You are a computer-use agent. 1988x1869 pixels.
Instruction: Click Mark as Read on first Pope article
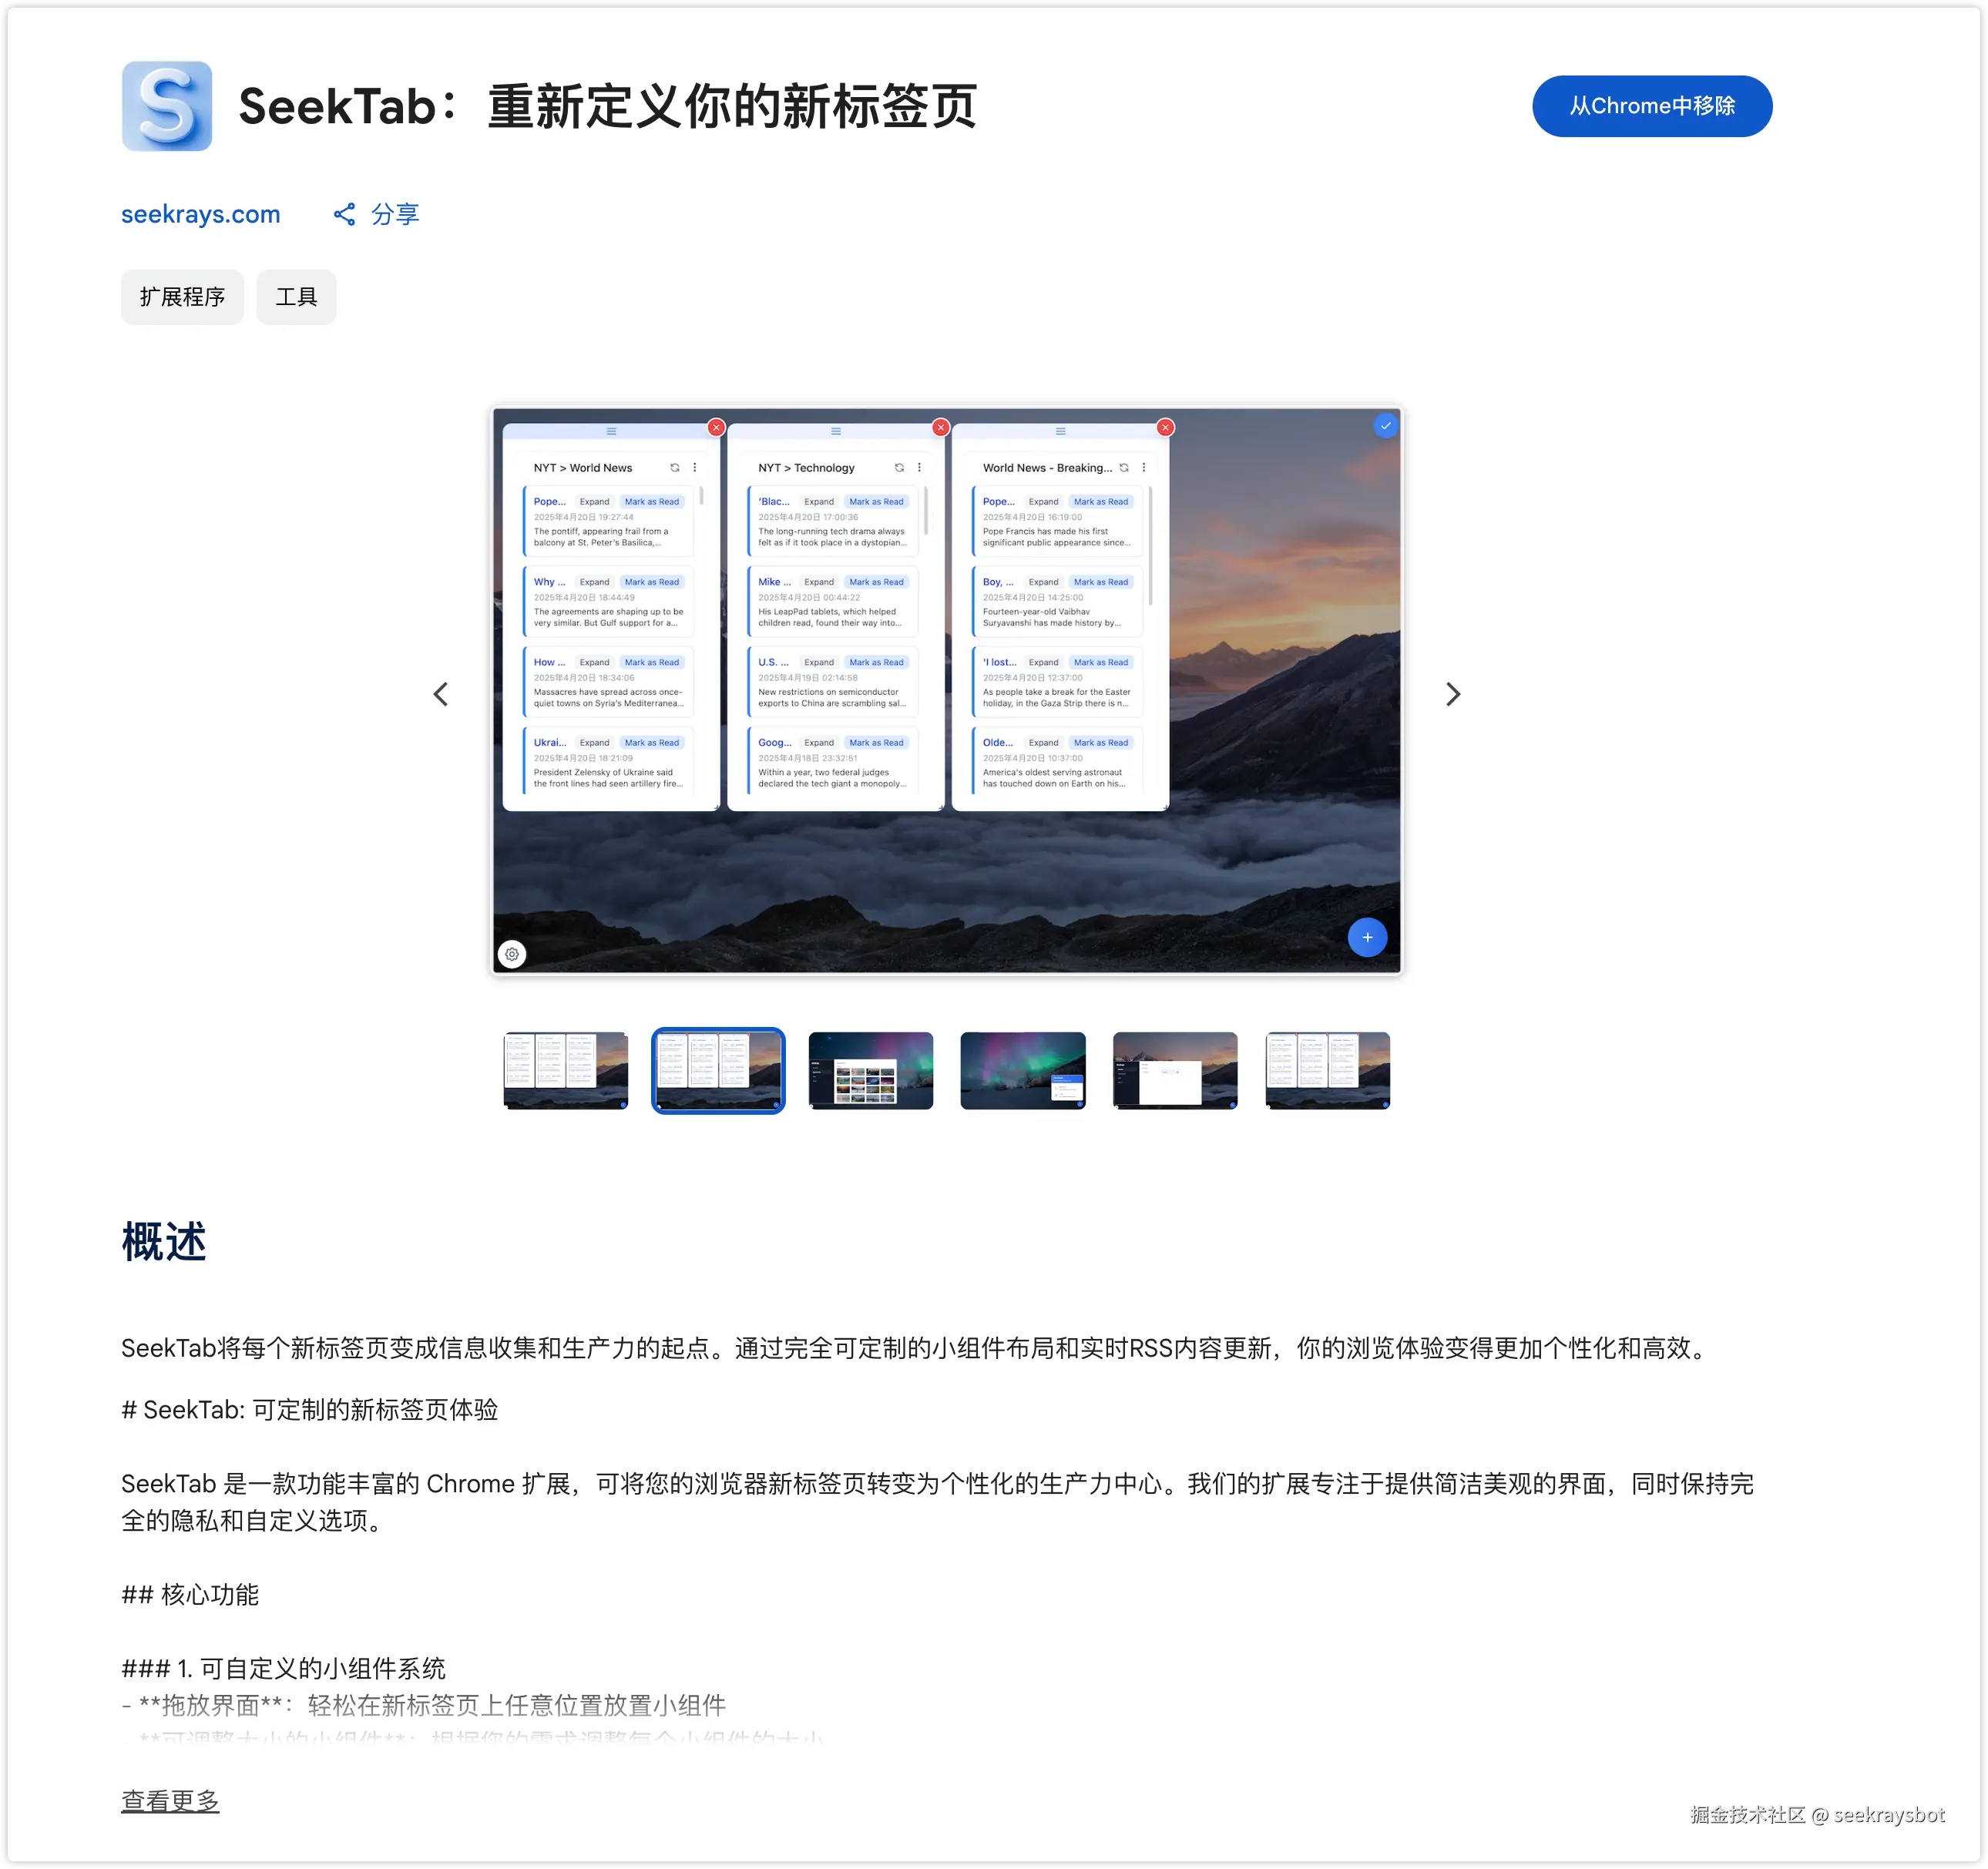(651, 502)
